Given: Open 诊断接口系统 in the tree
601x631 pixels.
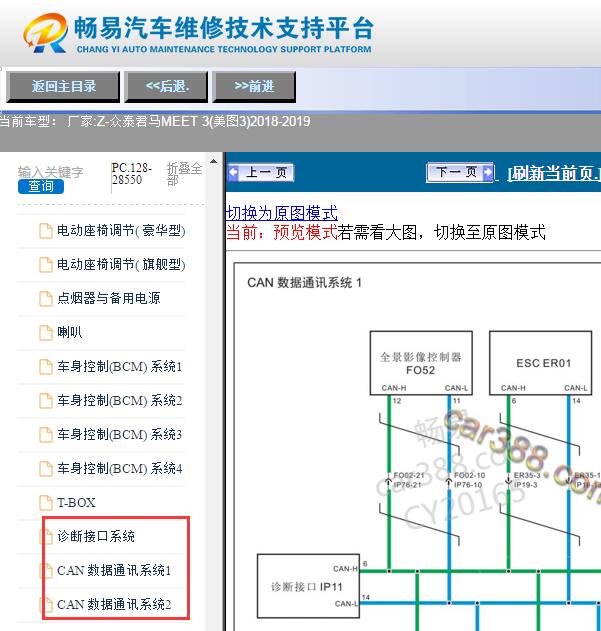Looking at the screenshot, I should 96,536.
